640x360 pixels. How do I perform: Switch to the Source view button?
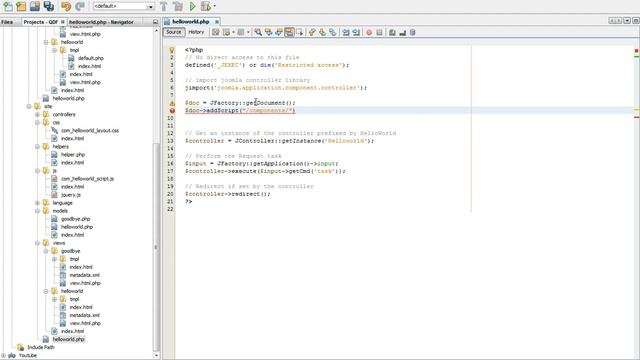[173, 32]
